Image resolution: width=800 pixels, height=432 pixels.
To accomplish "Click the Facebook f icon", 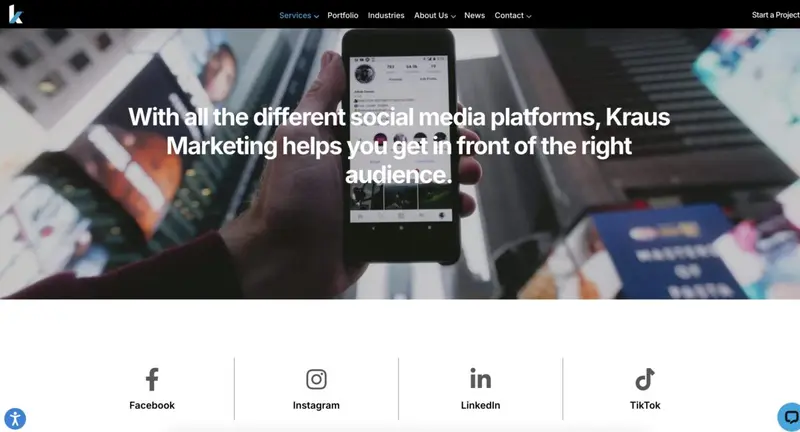I will (x=152, y=379).
